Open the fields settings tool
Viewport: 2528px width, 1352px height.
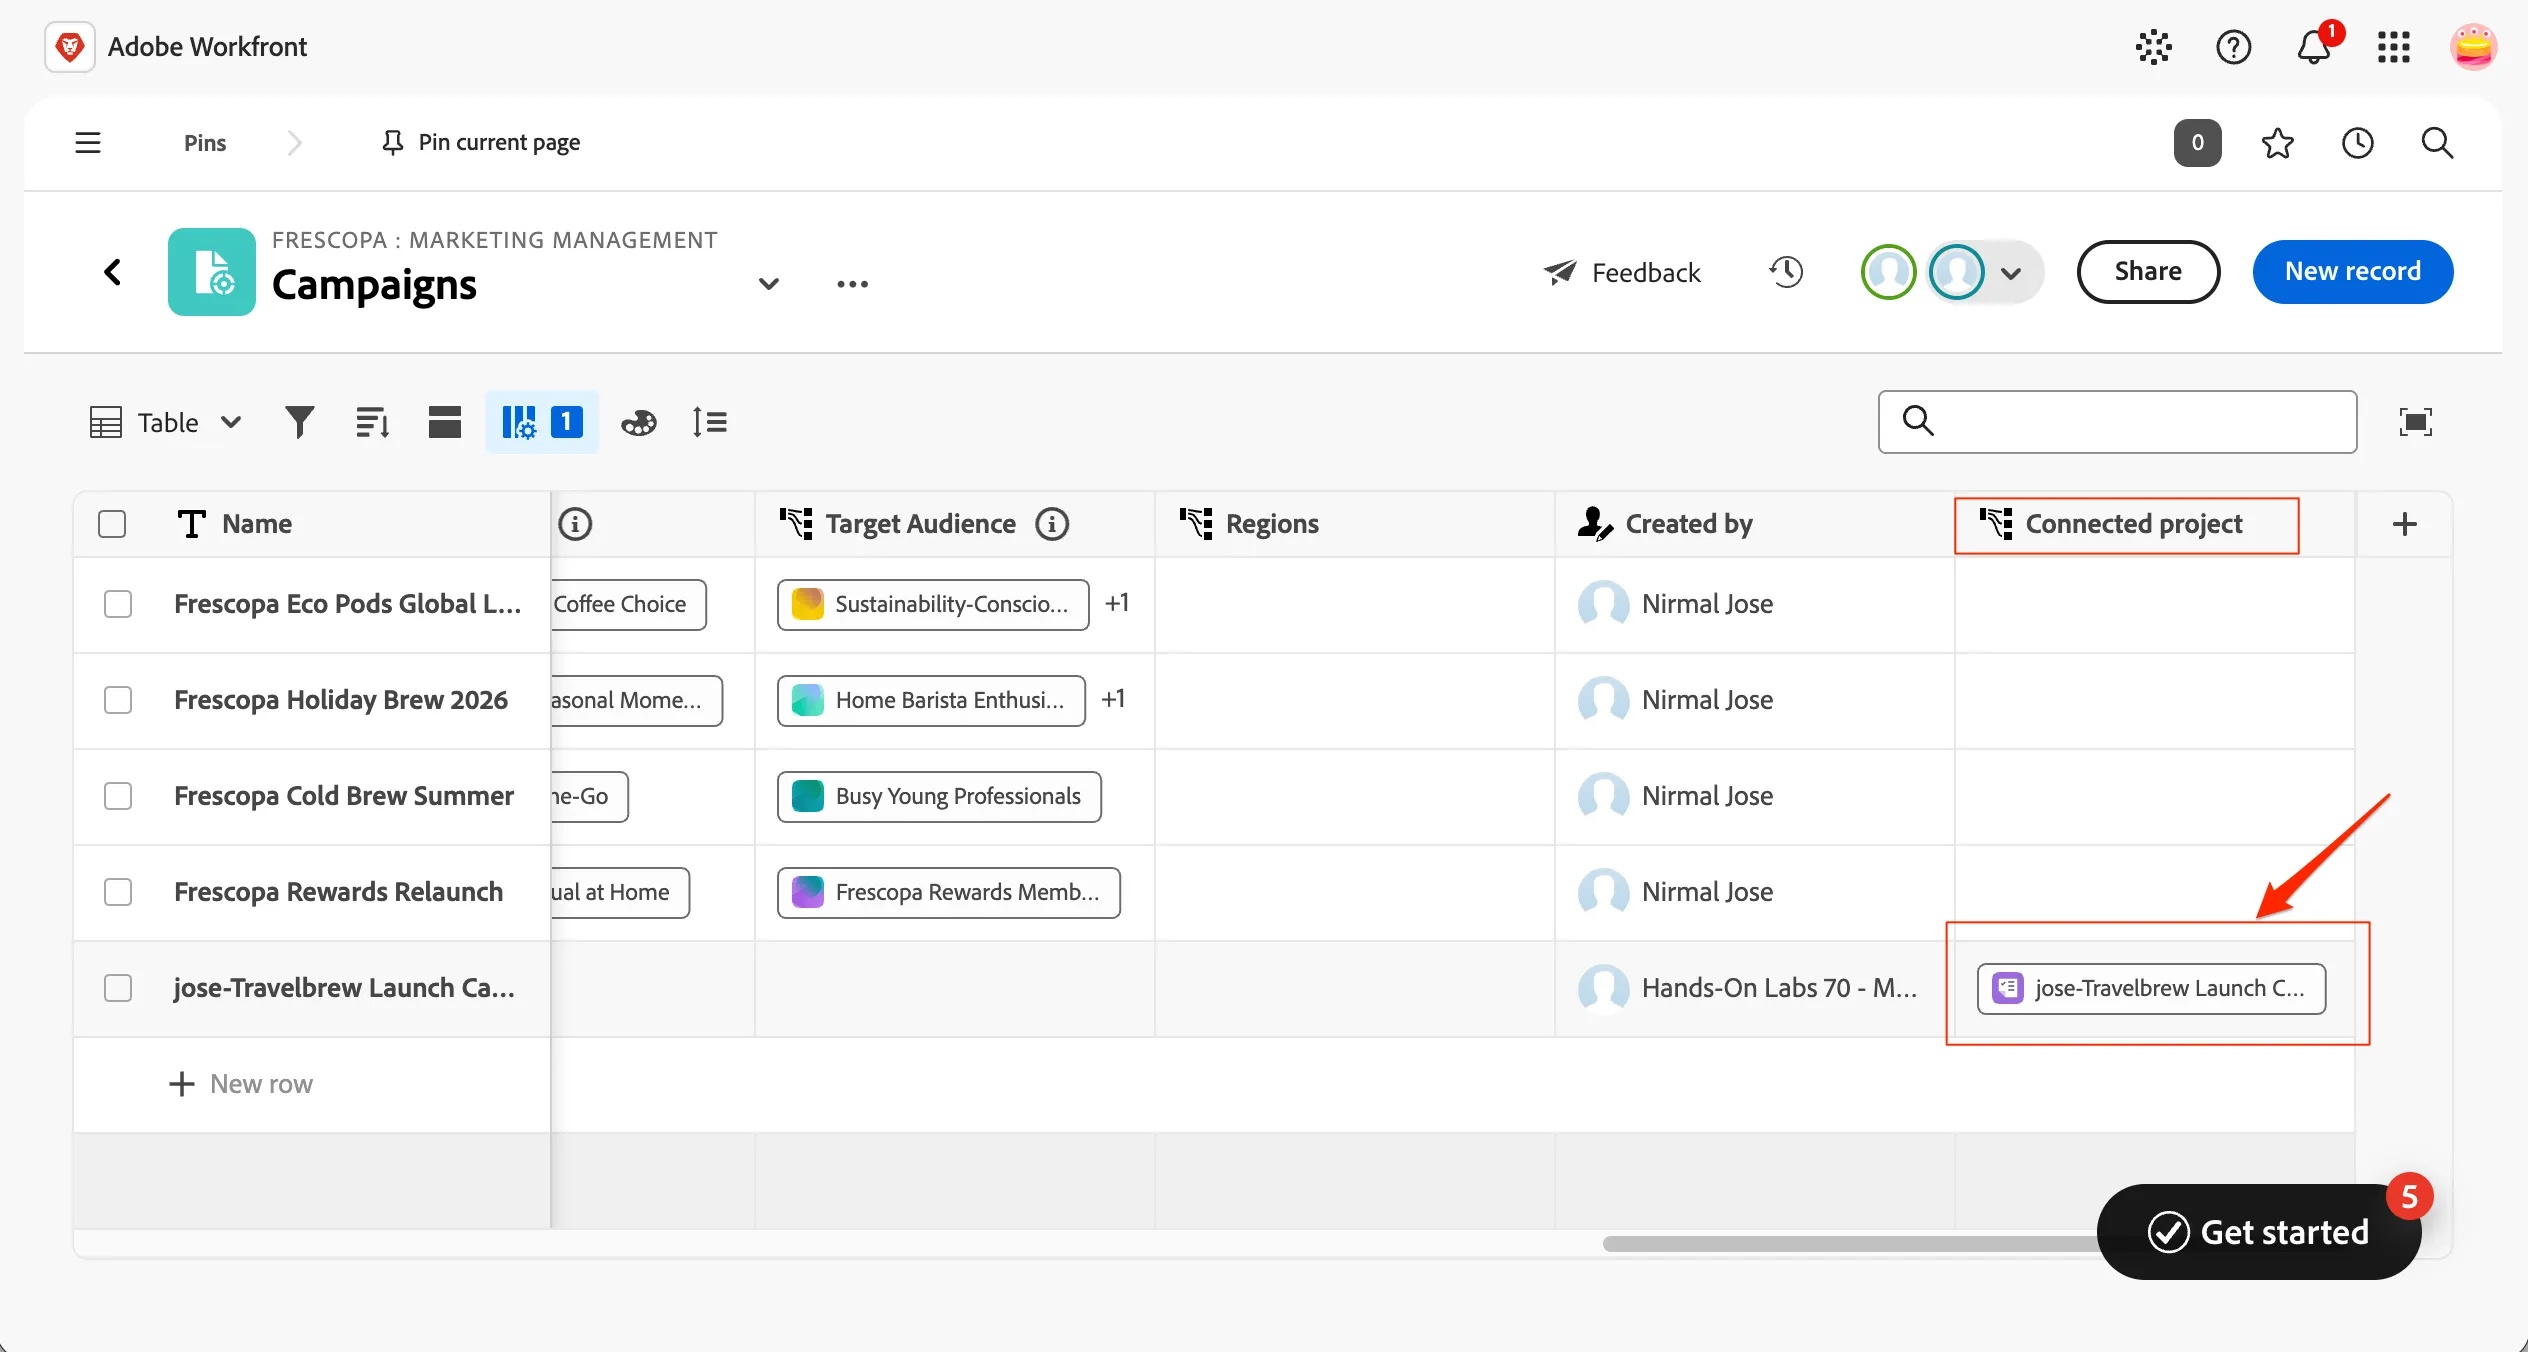click(542, 423)
